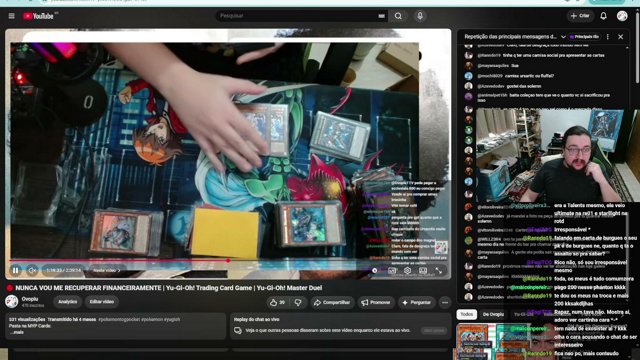This screenshot has height=360, width=640.
Task: Click the Perguntar button
Action: pos(416,302)
